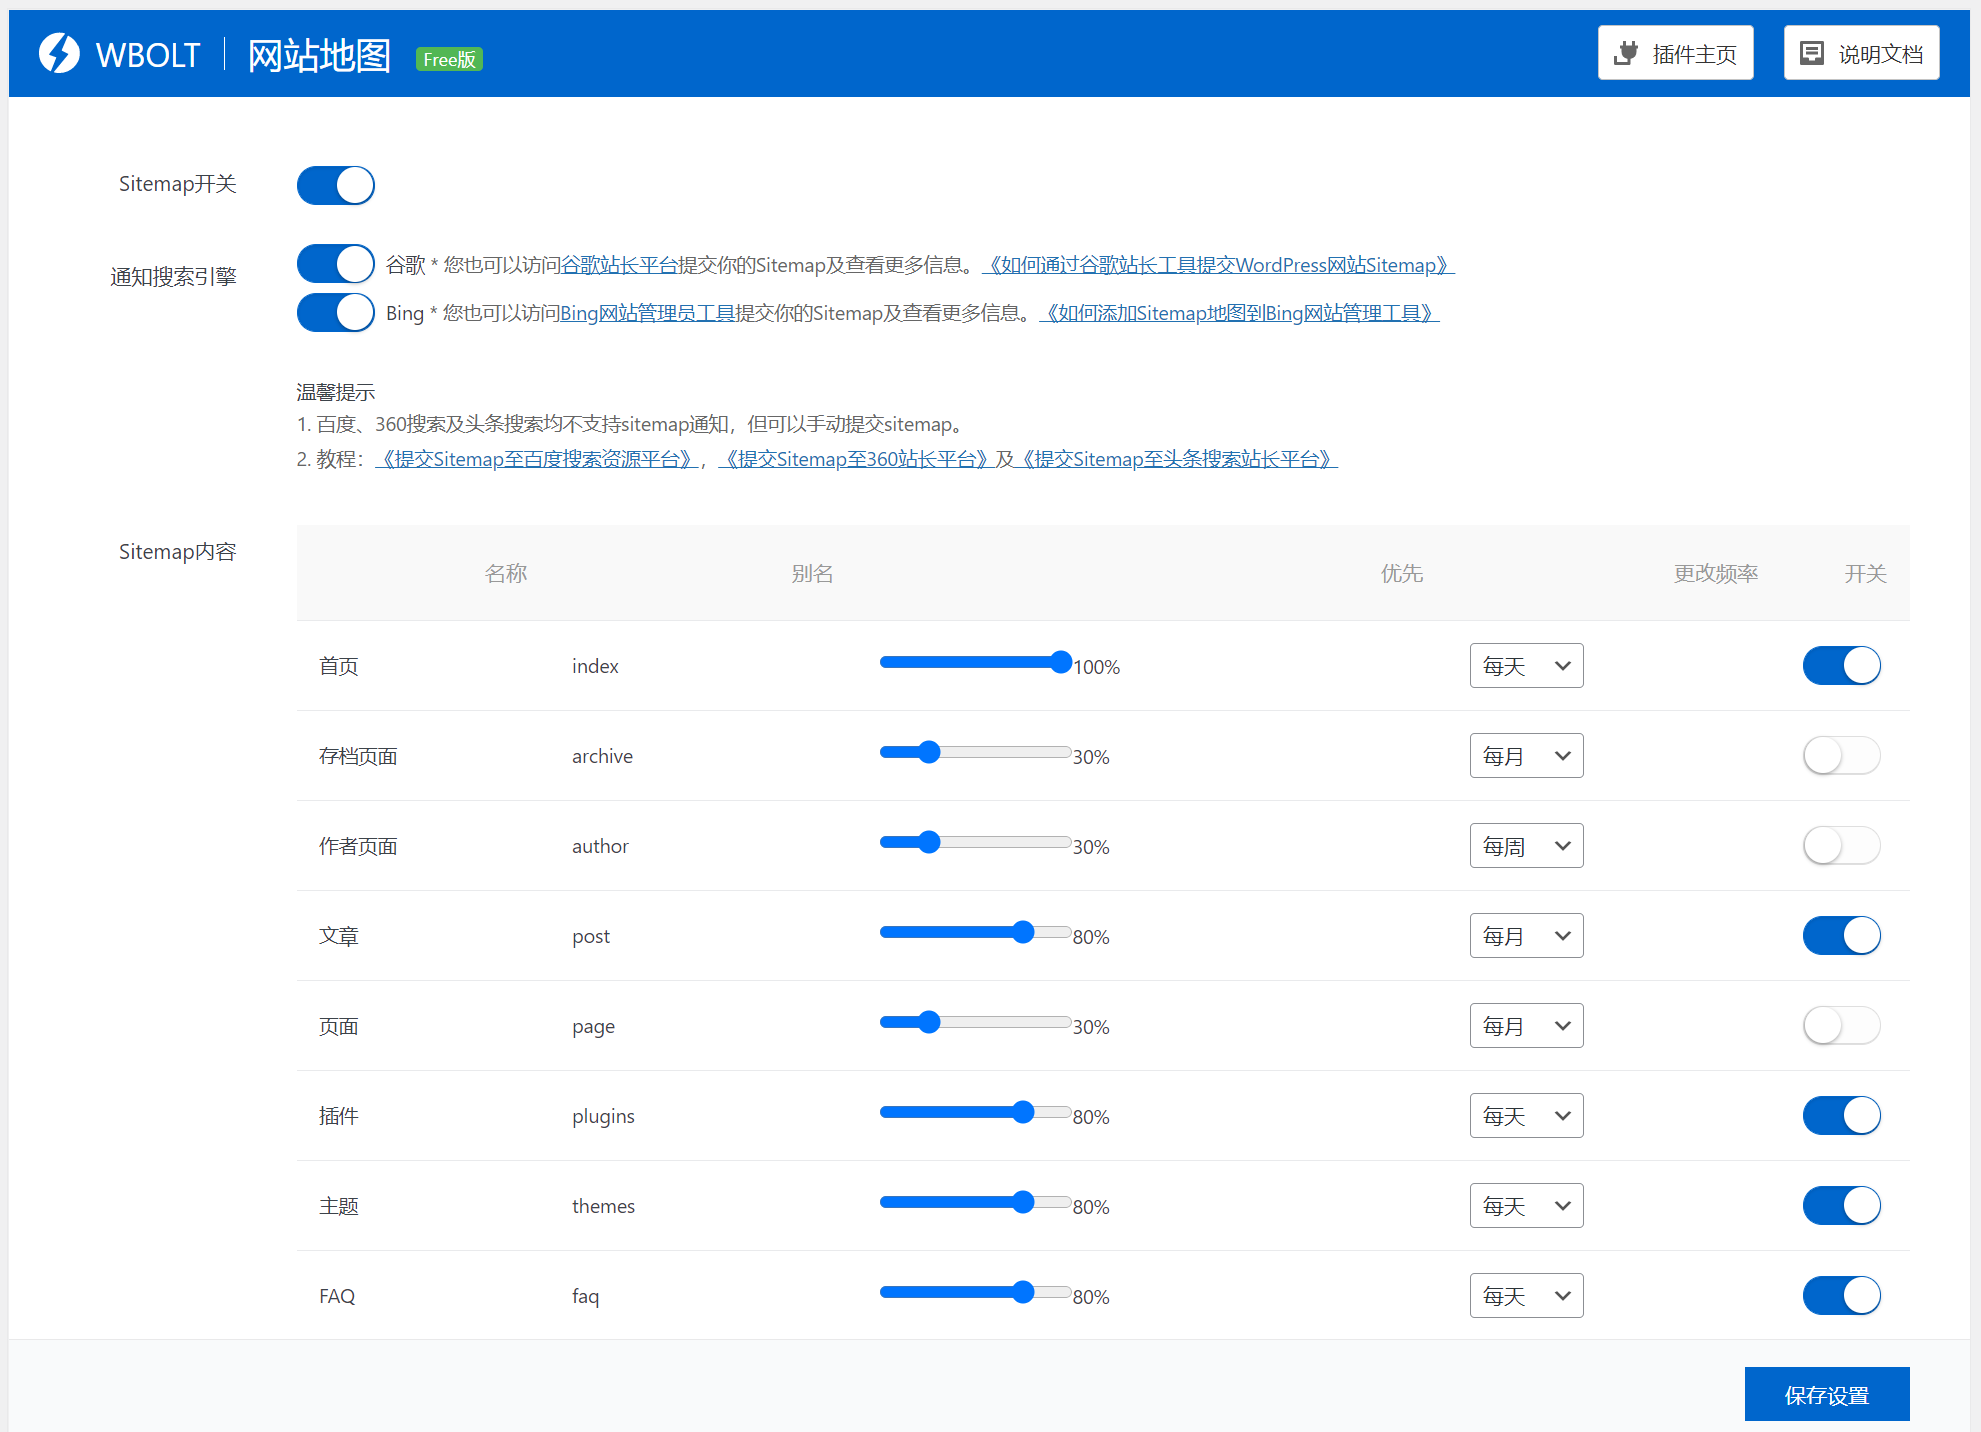Turn off the Sitemap开关 toggle
Screen dimensions: 1981x1432
(x=336, y=185)
